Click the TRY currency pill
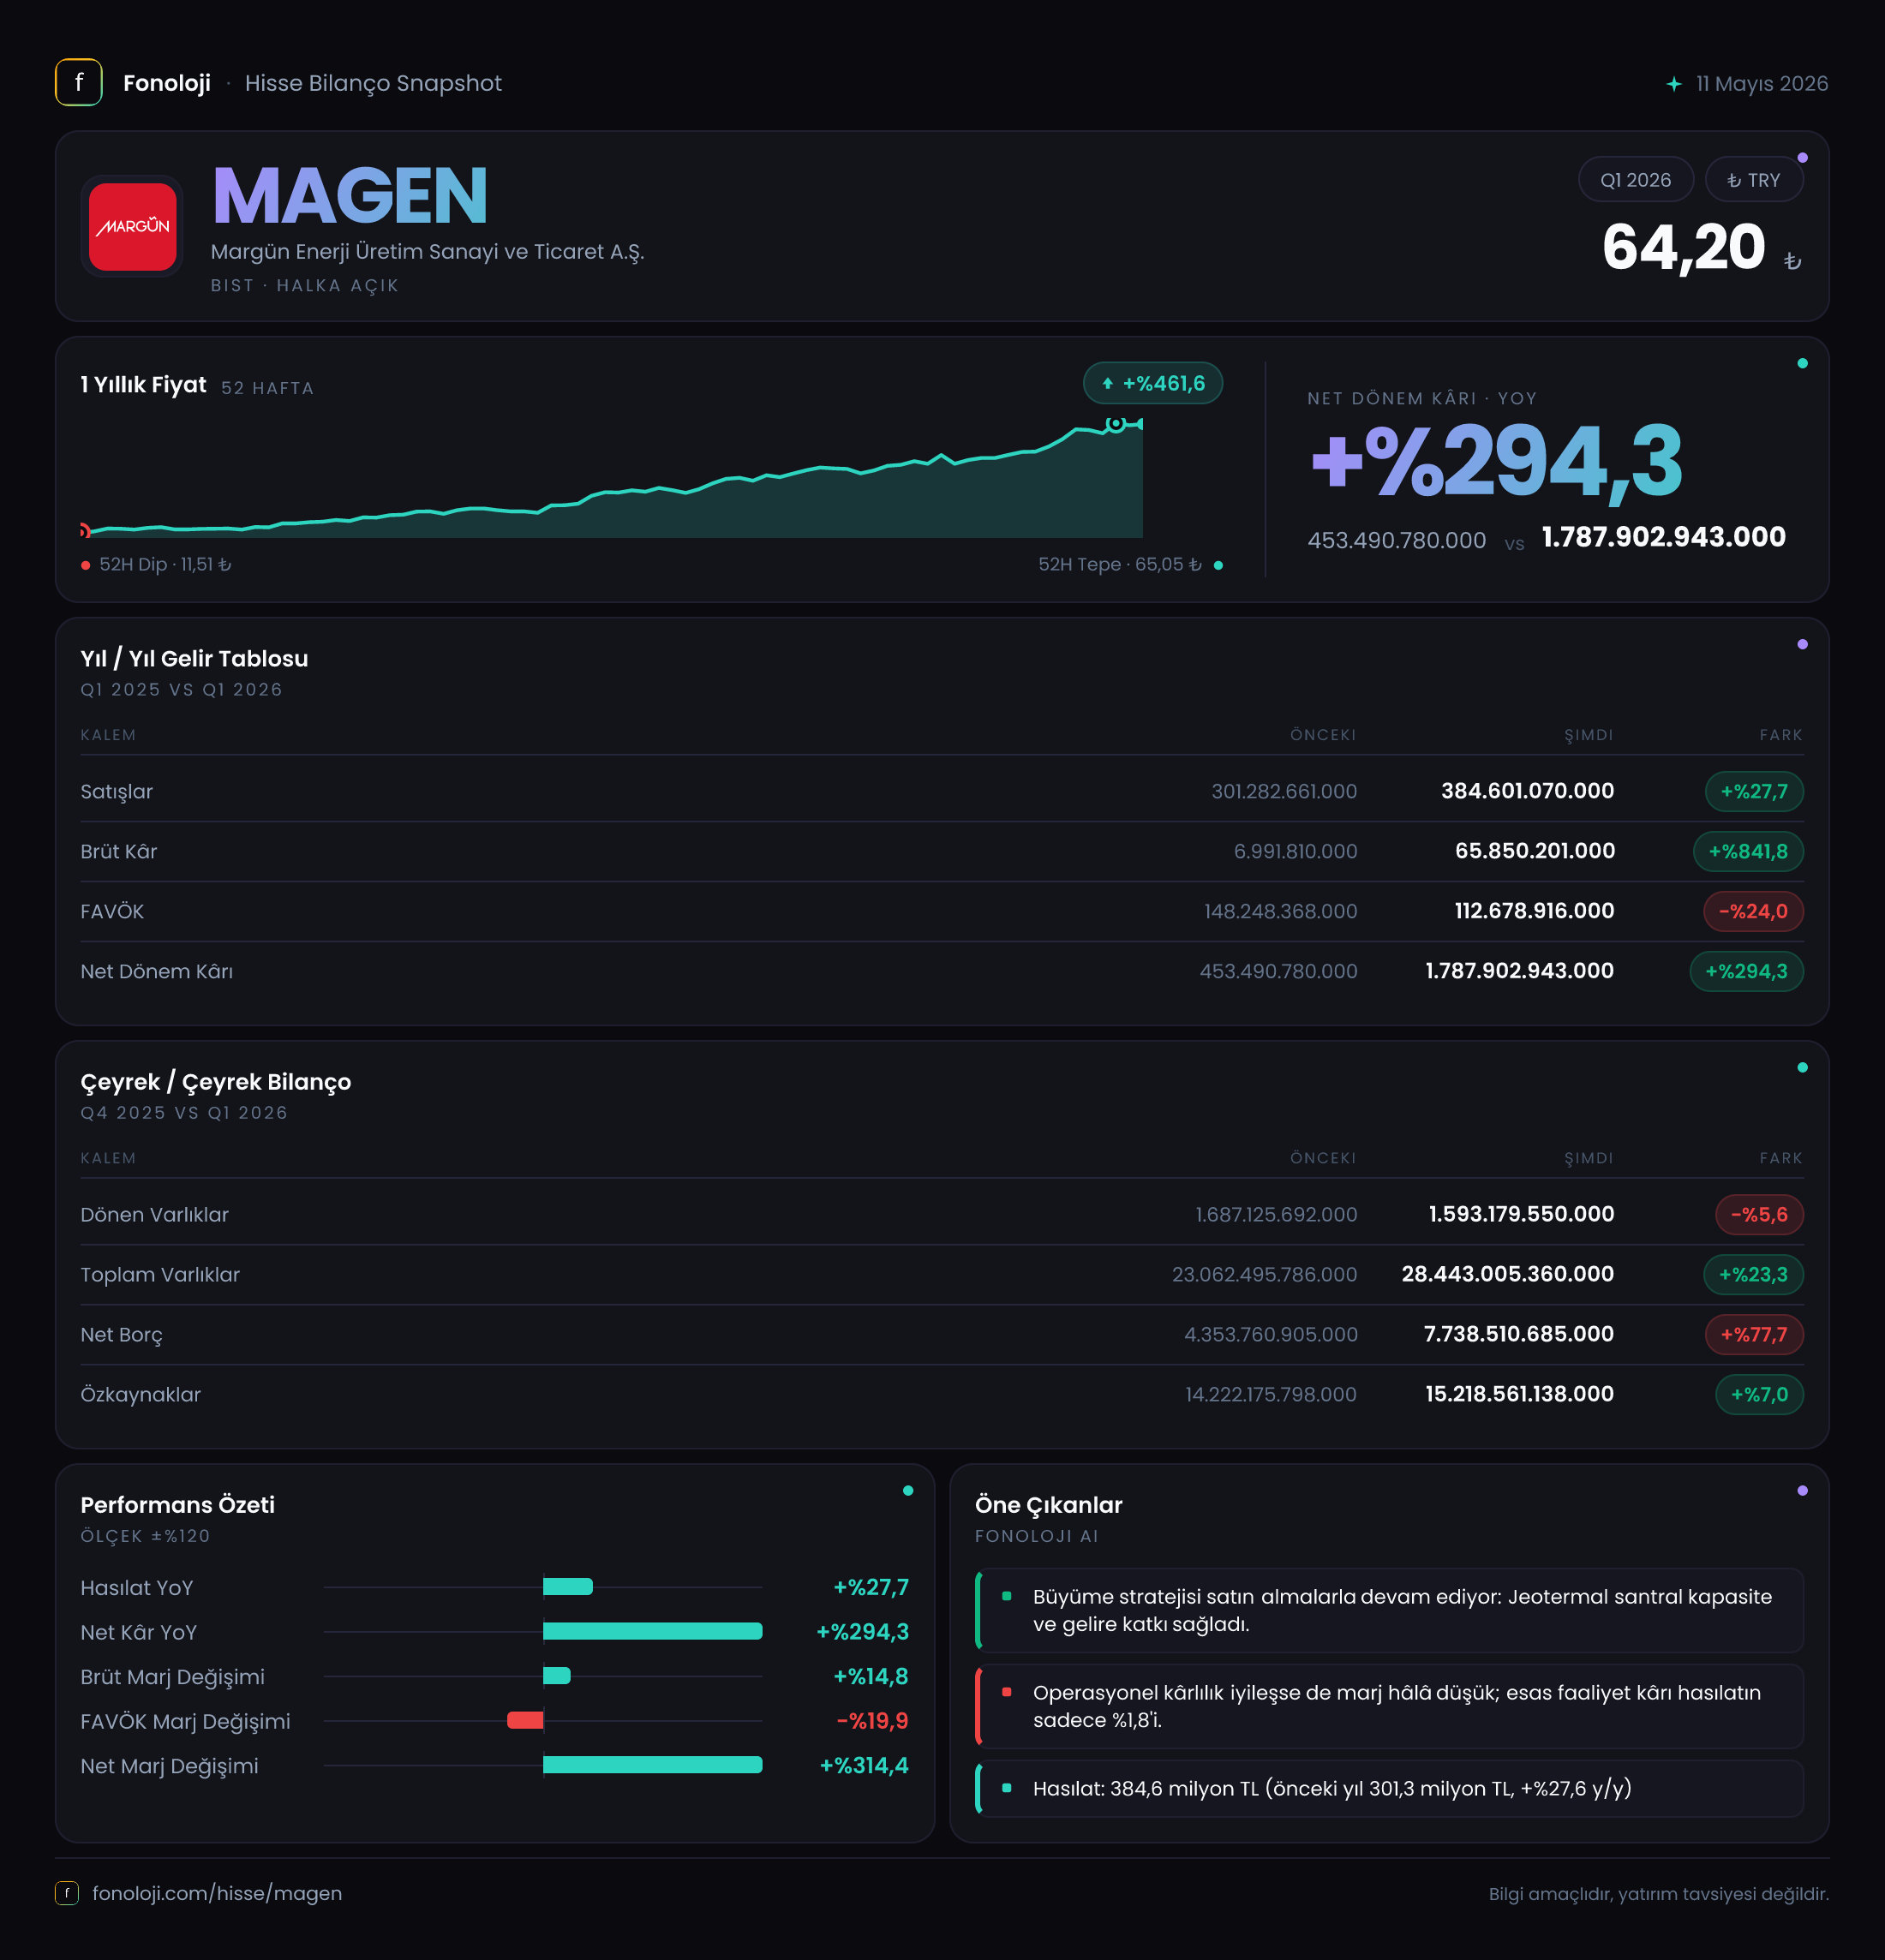Screen dimensions: 1885x1960 1754,180
